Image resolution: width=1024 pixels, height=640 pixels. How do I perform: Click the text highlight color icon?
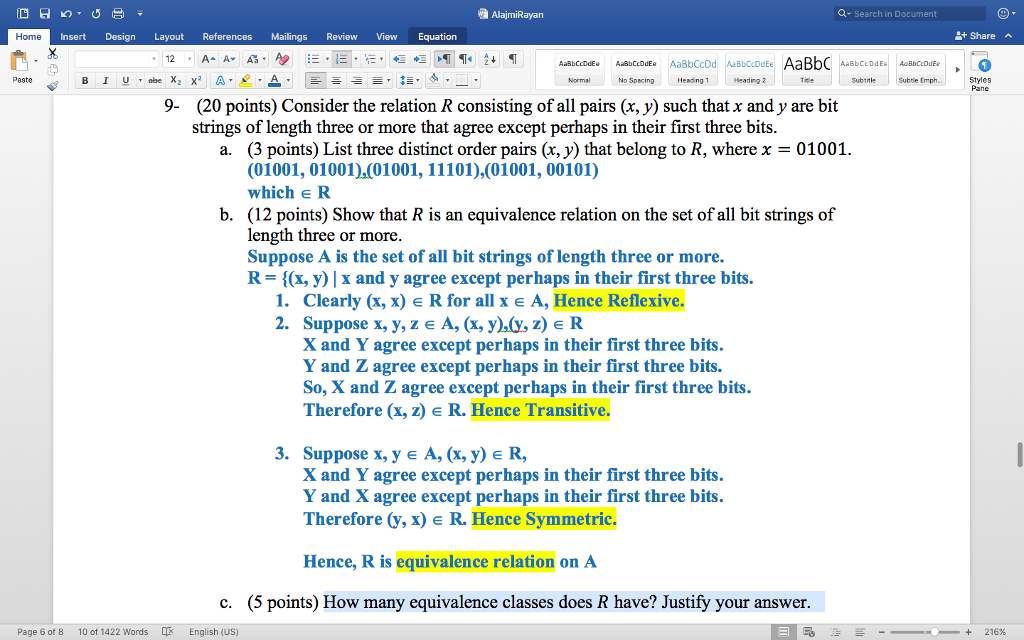pyautogui.click(x=246, y=79)
